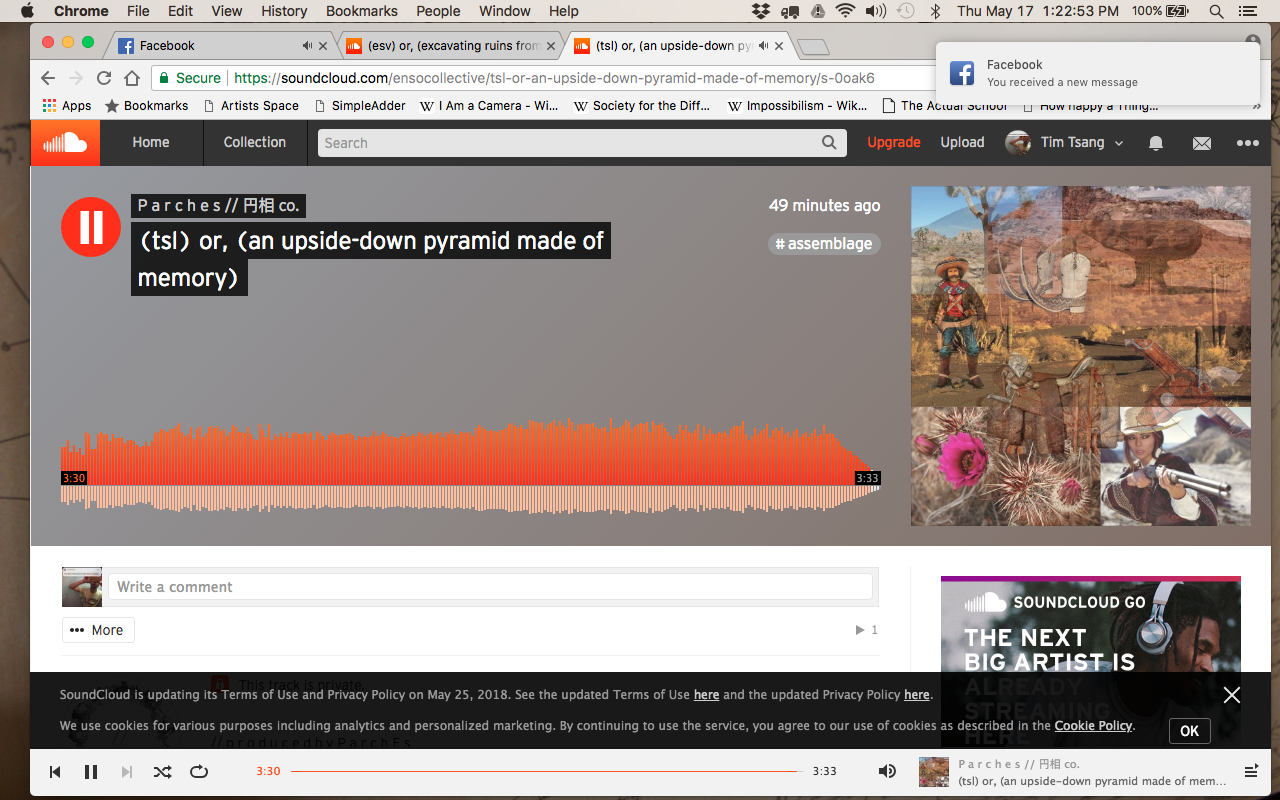This screenshot has width=1280, height=800.
Task: Open Collection page
Action: [255, 143]
